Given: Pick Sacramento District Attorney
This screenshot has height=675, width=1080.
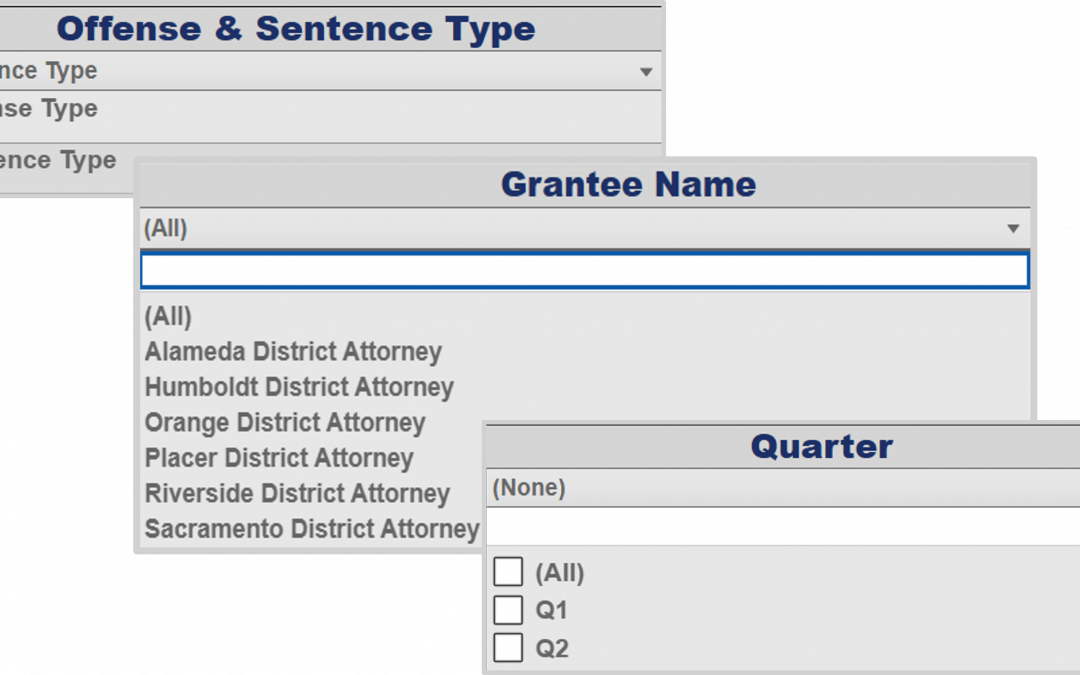Looking at the screenshot, I should pyautogui.click(x=311, y=529).
